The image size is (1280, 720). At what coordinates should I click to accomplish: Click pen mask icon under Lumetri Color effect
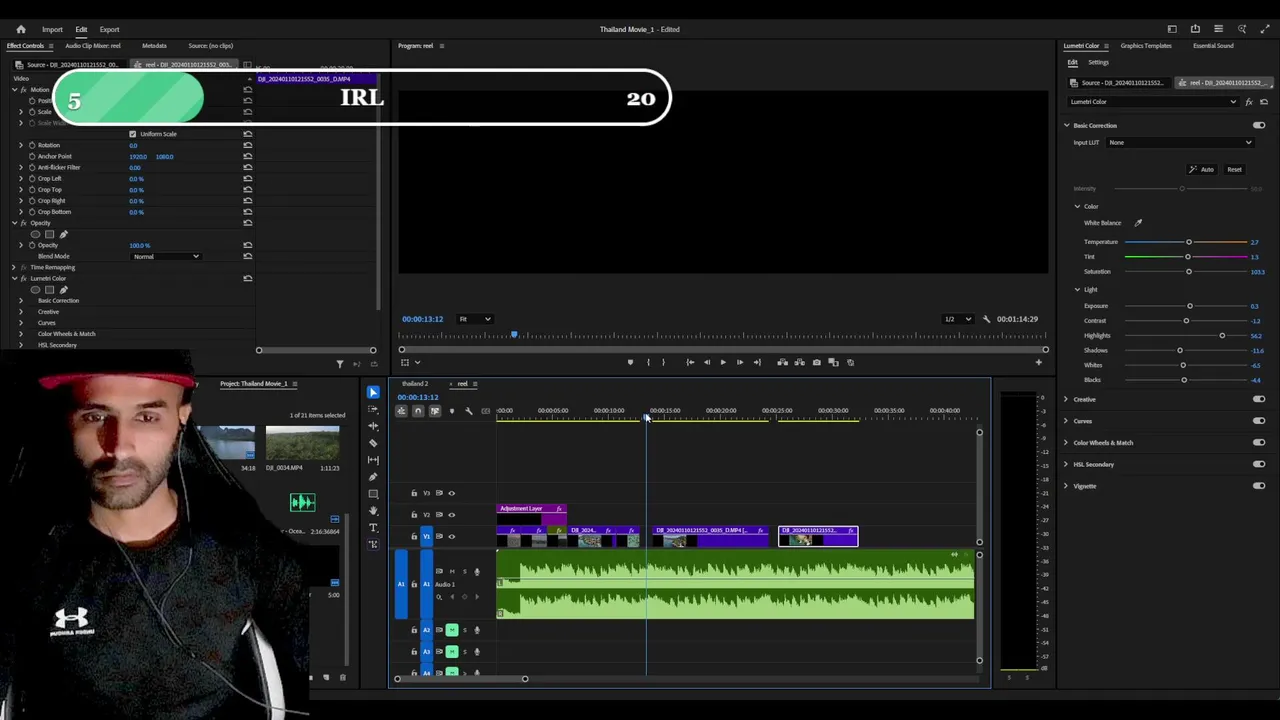click(x=64, y=290)
